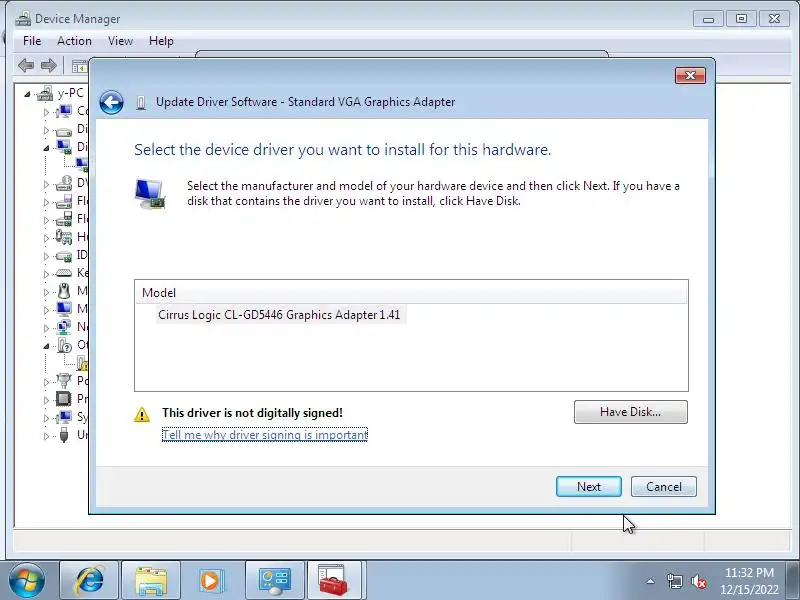Select the Ports category icon

pyautogui.click(x=64, y=381)
